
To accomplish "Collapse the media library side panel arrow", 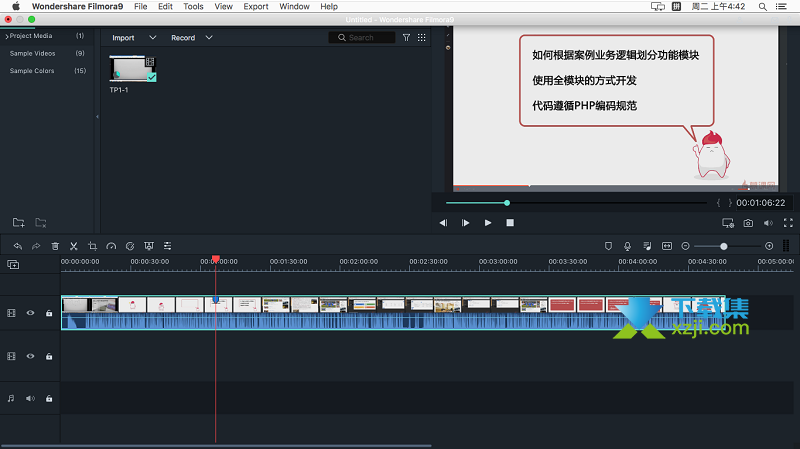I will [x=97, y=117].
